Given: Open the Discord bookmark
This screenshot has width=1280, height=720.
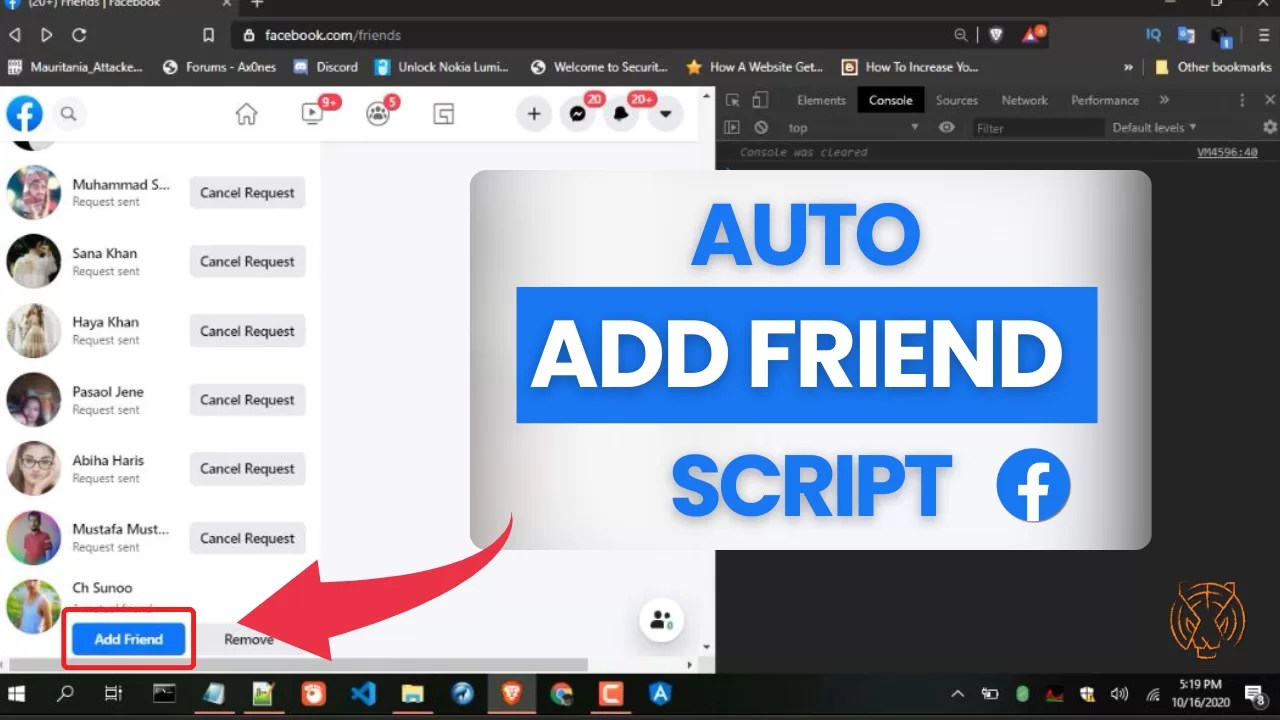Looking at the screenshot, I should click(x=325, y=67).
